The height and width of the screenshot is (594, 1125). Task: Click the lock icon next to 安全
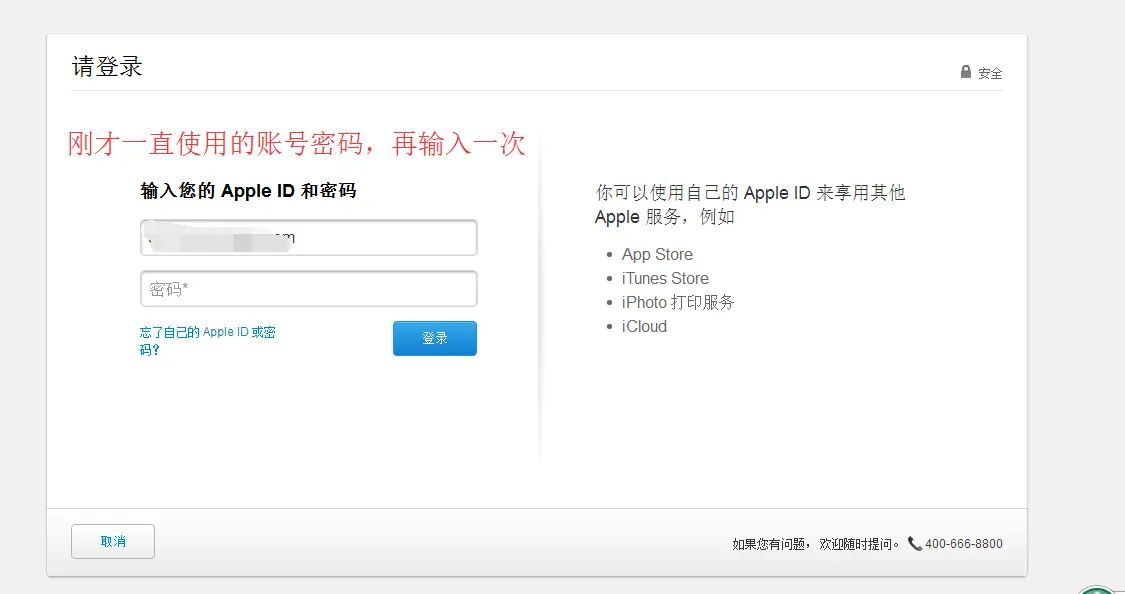click(x=966, y=72)
